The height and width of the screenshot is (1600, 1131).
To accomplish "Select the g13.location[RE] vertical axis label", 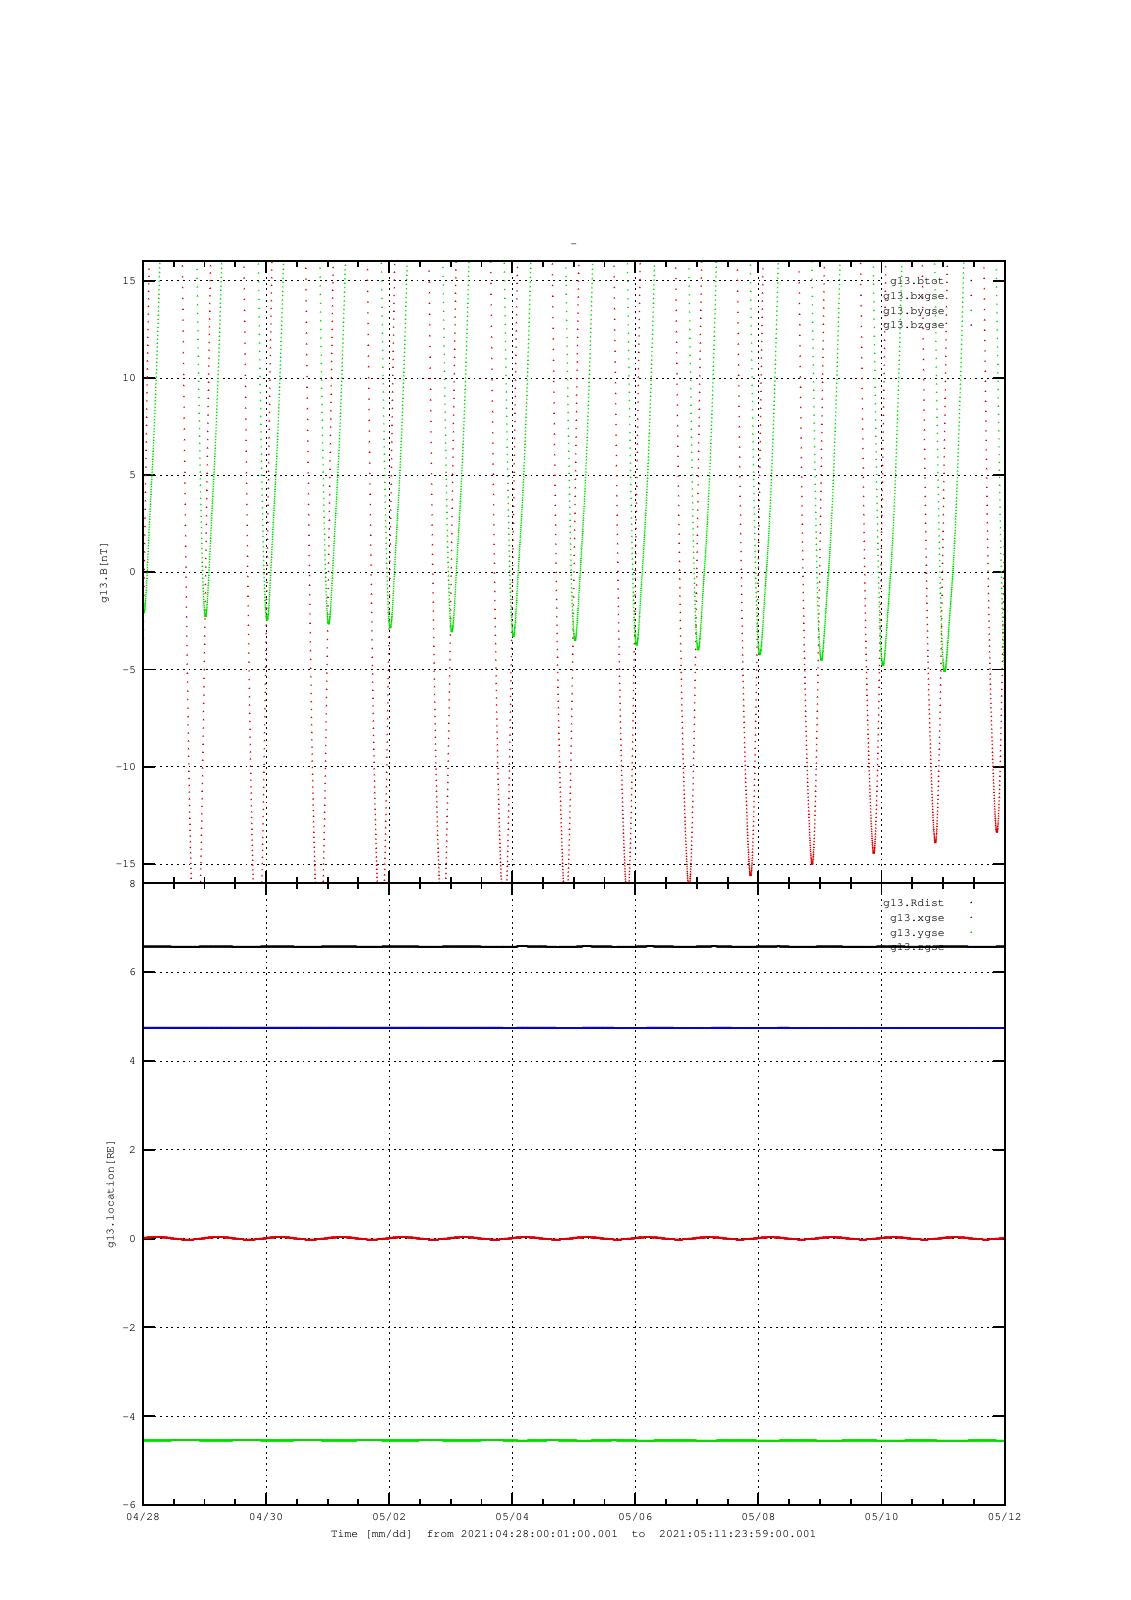I will (112, 1193).
